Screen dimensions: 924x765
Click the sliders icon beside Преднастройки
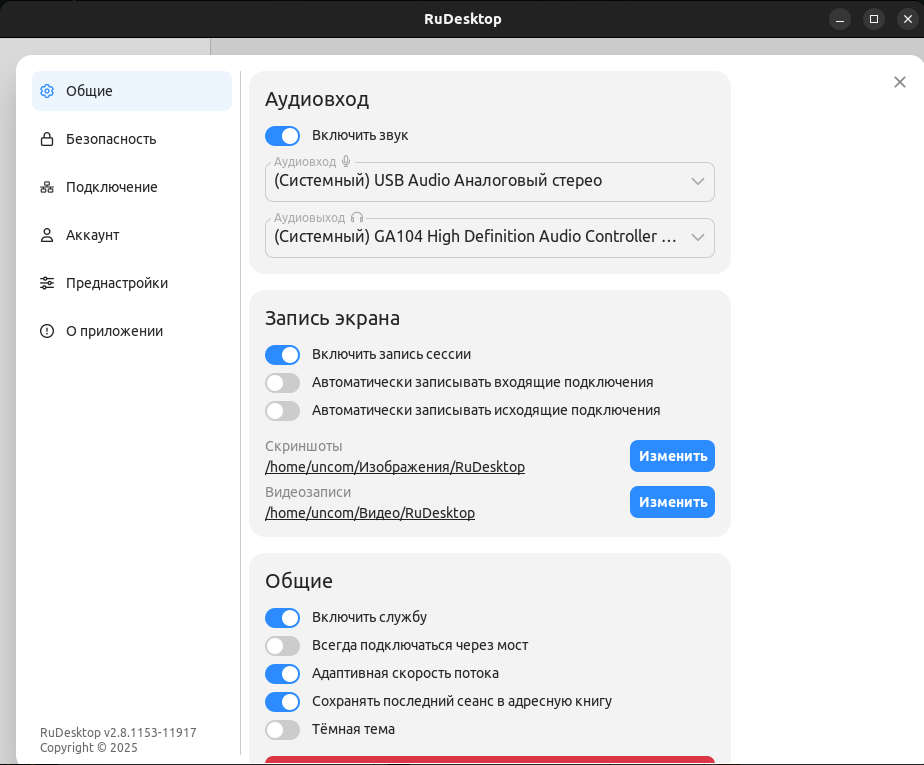coord(47,283)
